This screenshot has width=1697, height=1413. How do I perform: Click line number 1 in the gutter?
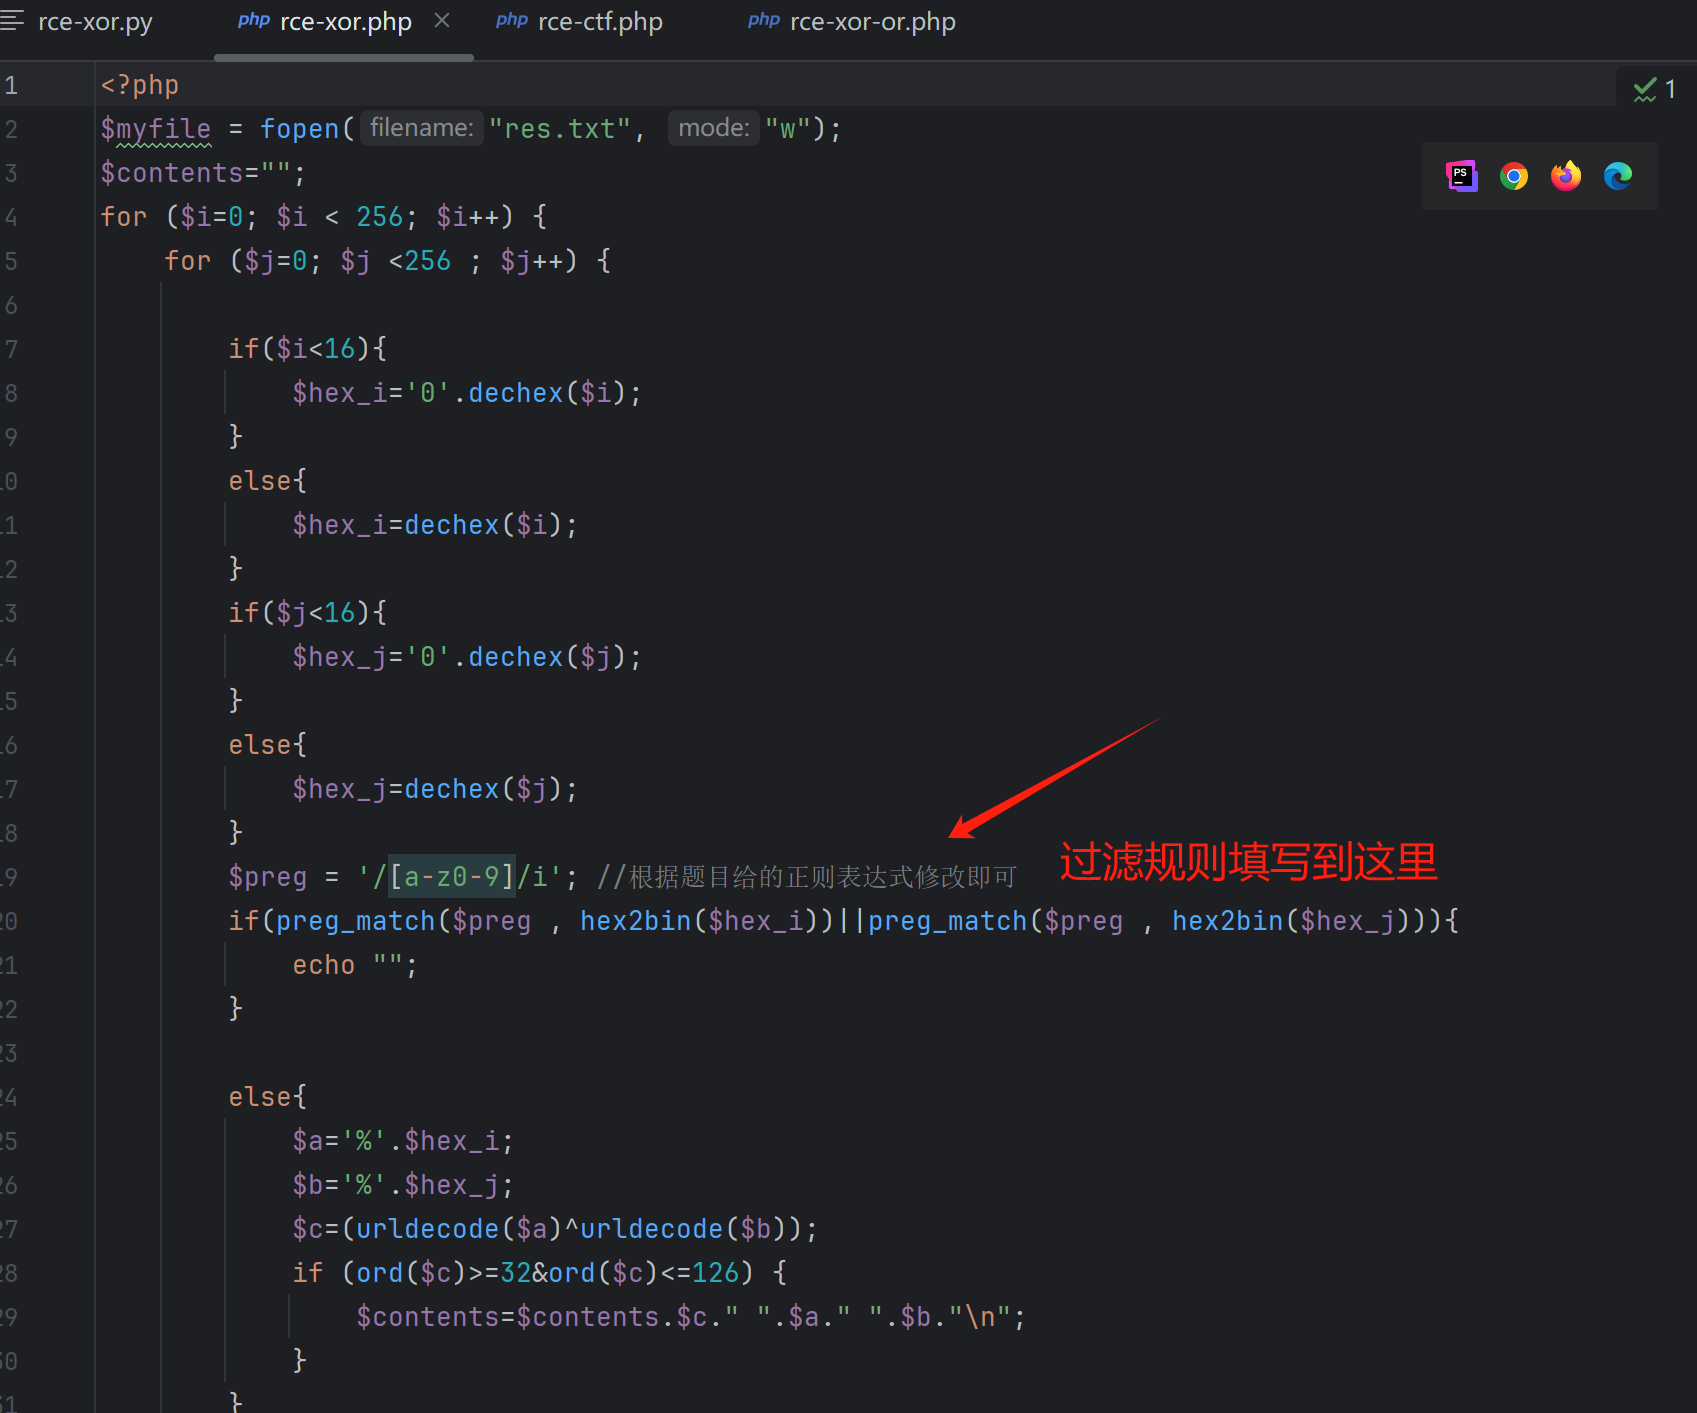click(11, 86)
